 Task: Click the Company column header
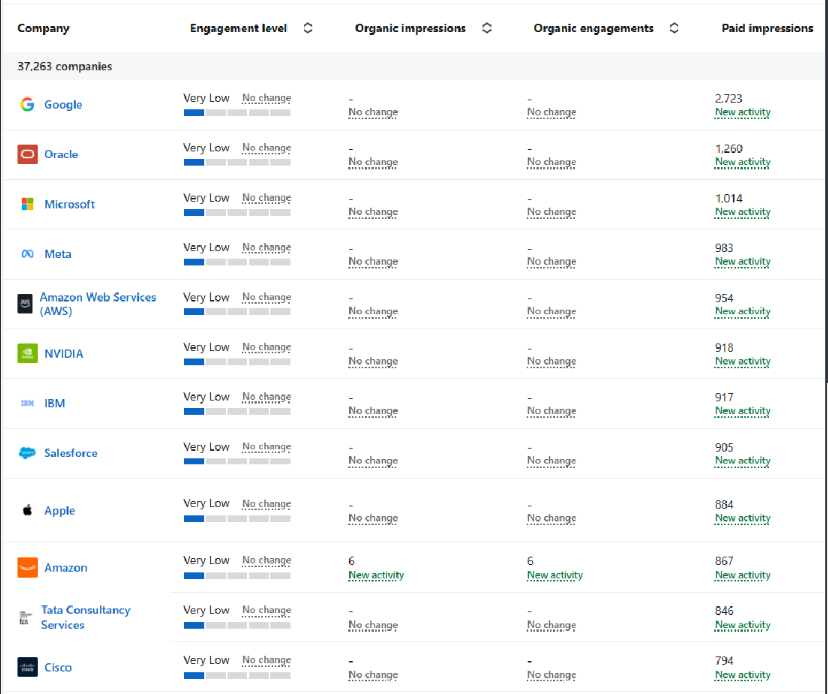[44, 28]
